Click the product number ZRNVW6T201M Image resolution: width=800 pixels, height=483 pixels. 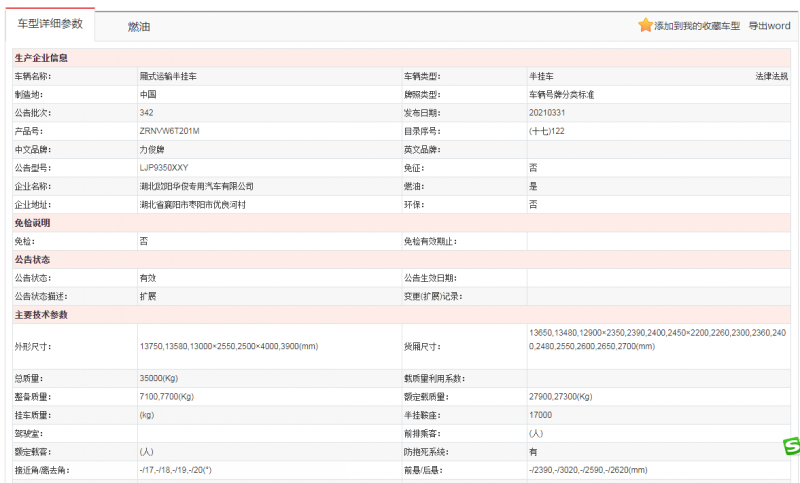170,131
